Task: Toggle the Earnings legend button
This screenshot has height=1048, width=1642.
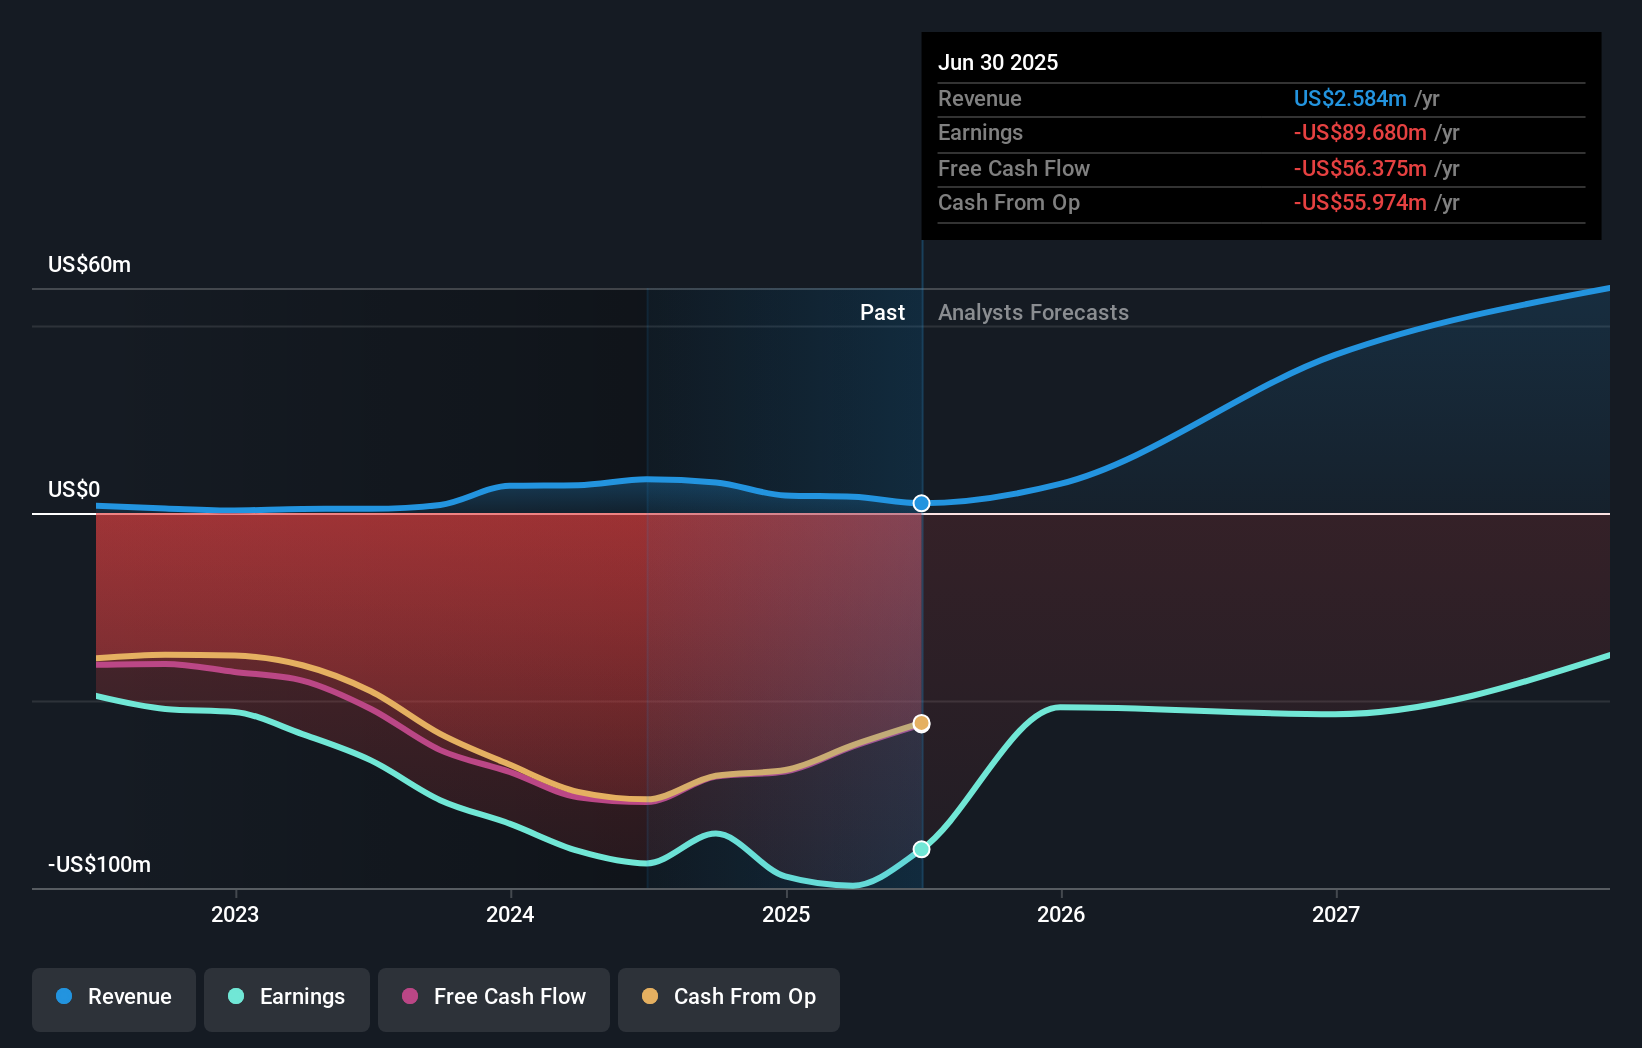Action: click(x=287, y=999)
